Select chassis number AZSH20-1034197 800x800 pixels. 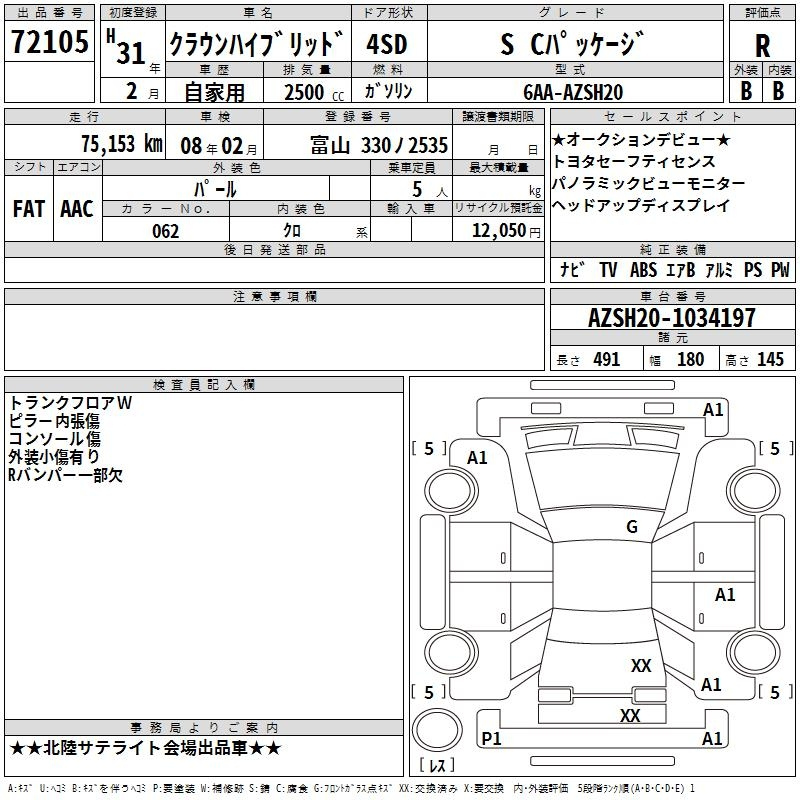click(x=671, y=318)
